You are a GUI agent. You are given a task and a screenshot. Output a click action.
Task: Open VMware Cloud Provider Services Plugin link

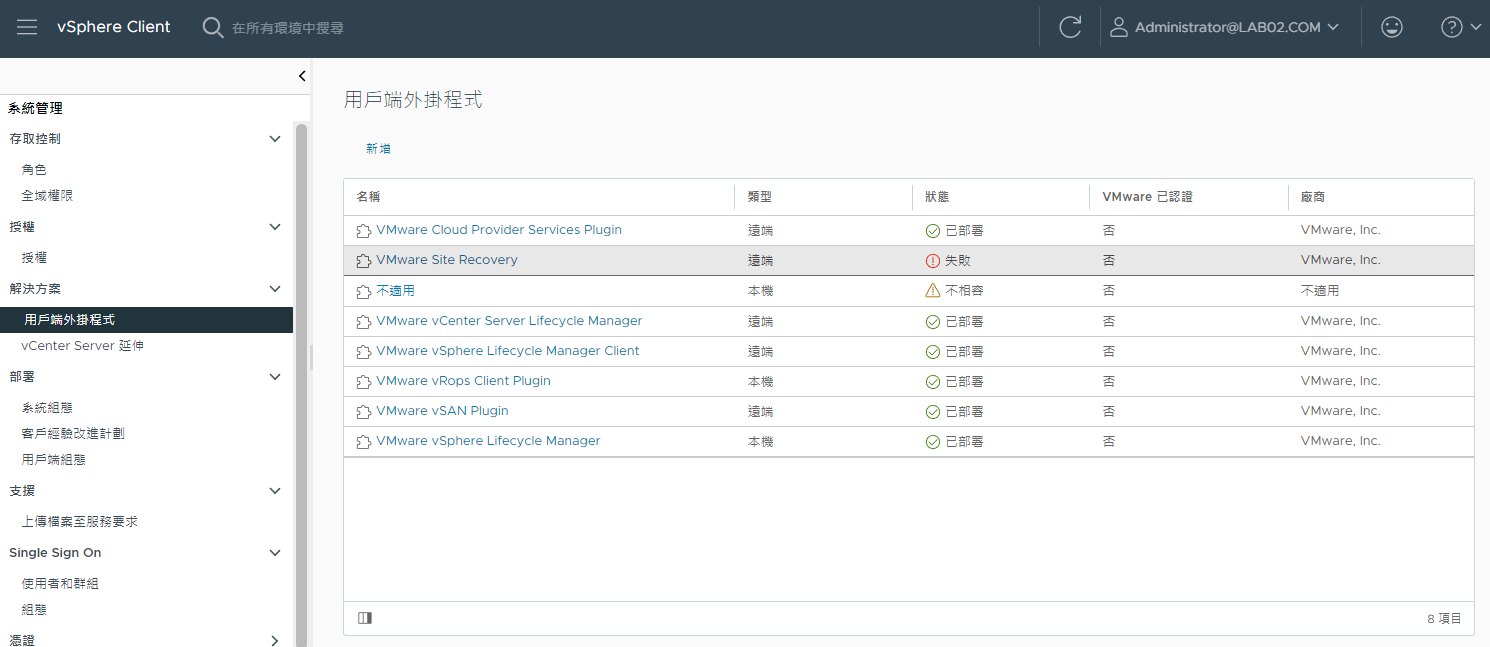pos(499,230)
